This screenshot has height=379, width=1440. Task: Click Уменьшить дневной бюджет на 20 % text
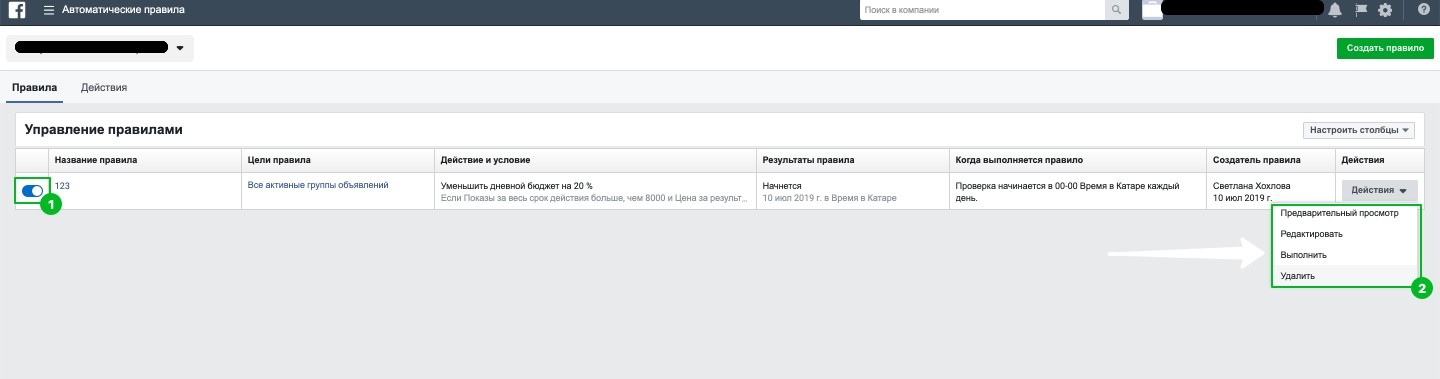pos(517,186)
